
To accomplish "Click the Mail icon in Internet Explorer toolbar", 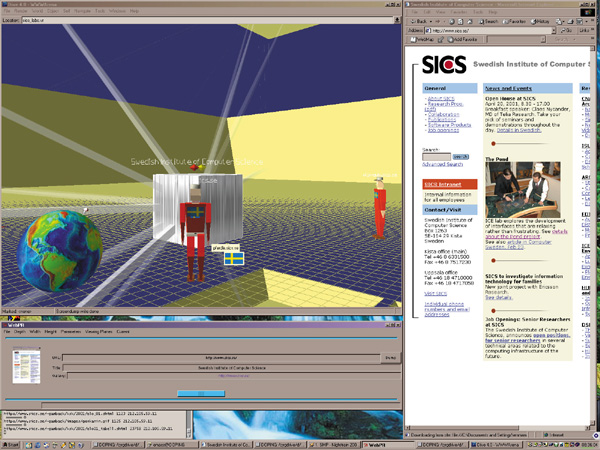I will click(x=560, y=21).
